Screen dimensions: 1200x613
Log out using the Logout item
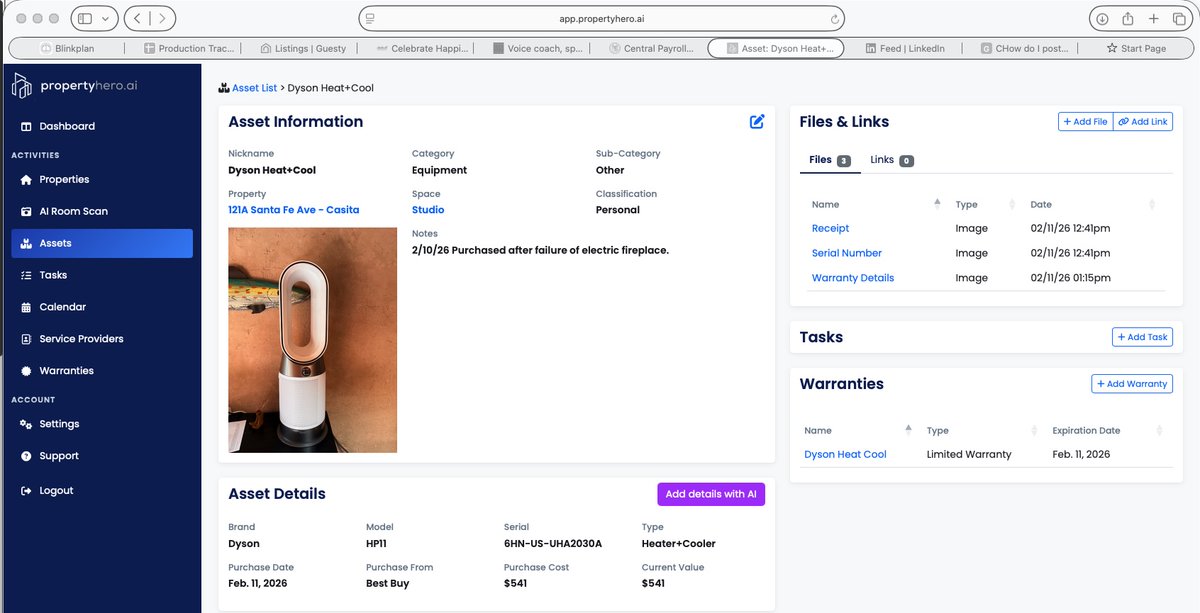[56, 491]
